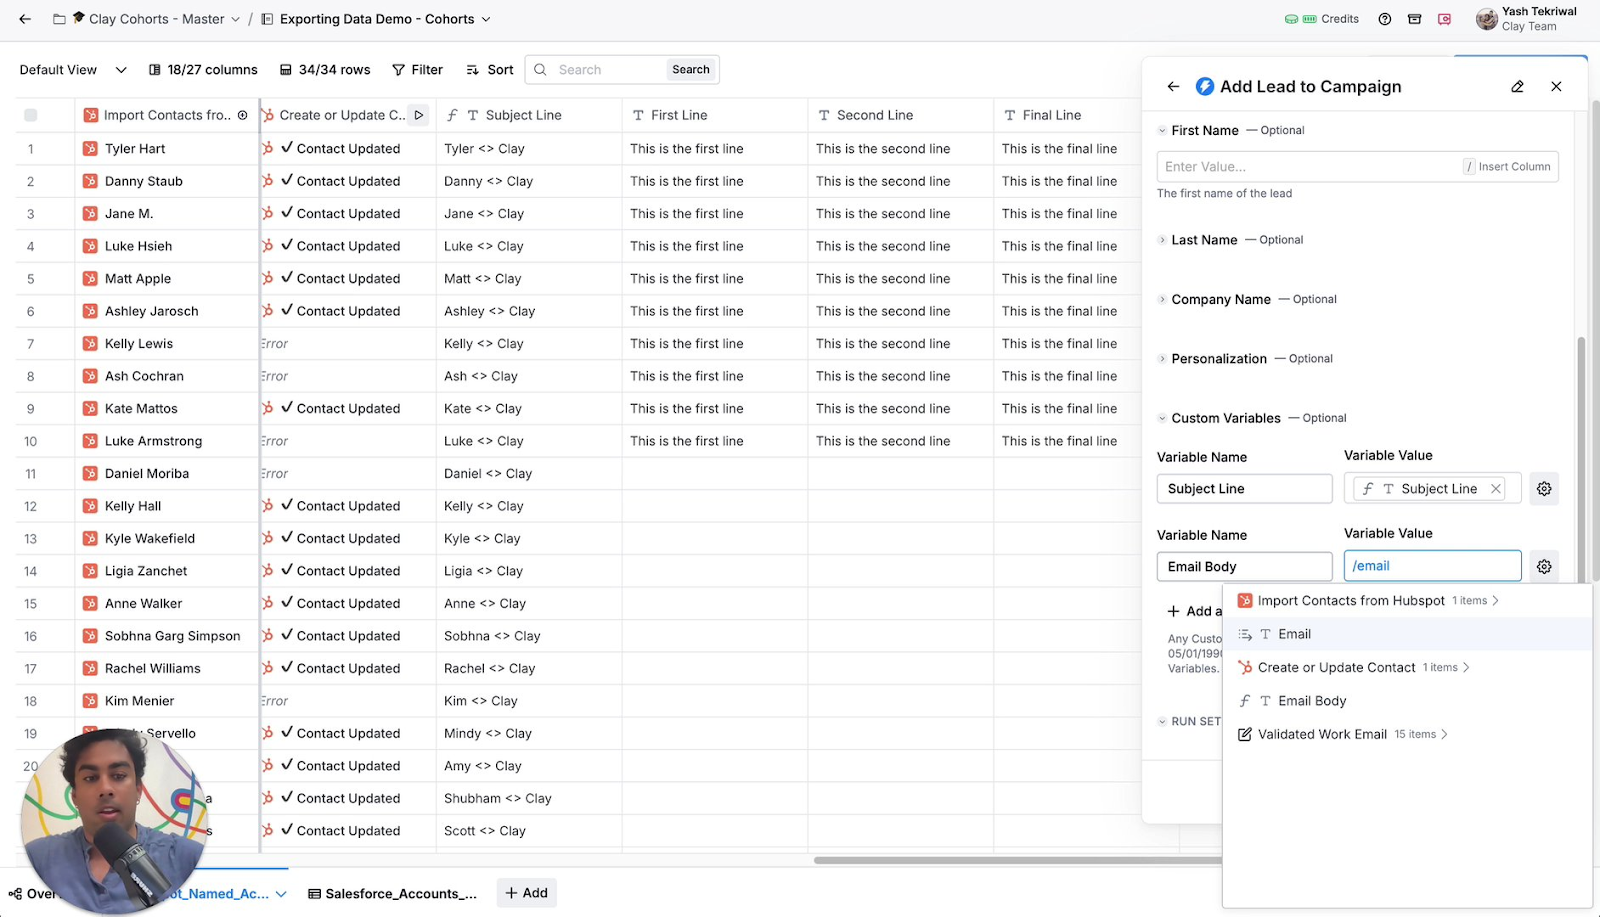Viewport: 1600px width, 917px height.
Task: Click the red recording icon in header
Action: coord(1444,19)
